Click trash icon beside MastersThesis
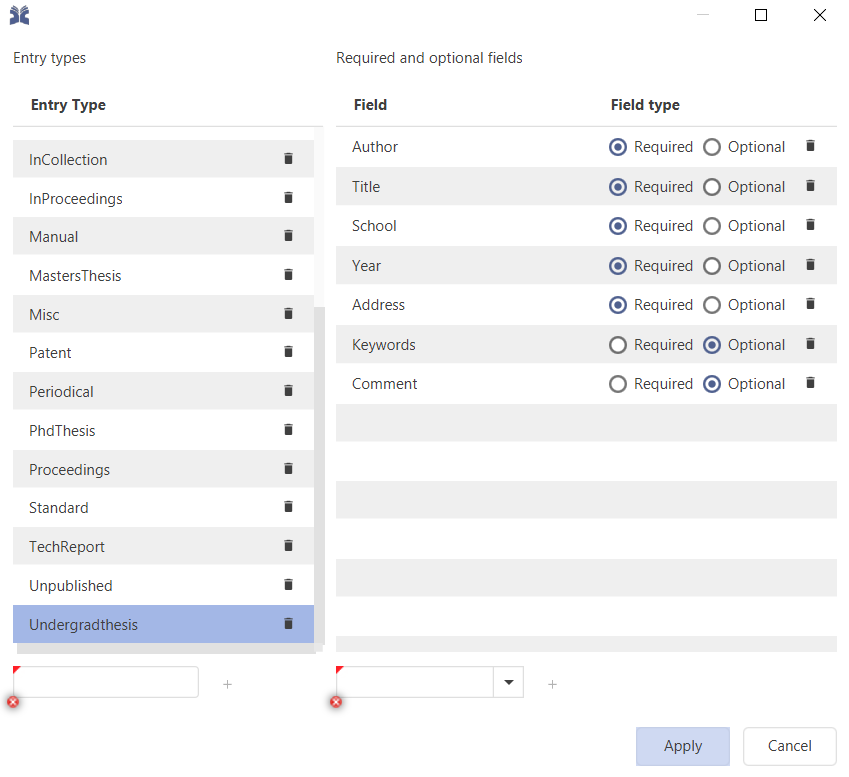849x777 pixels. click(288, 275)
